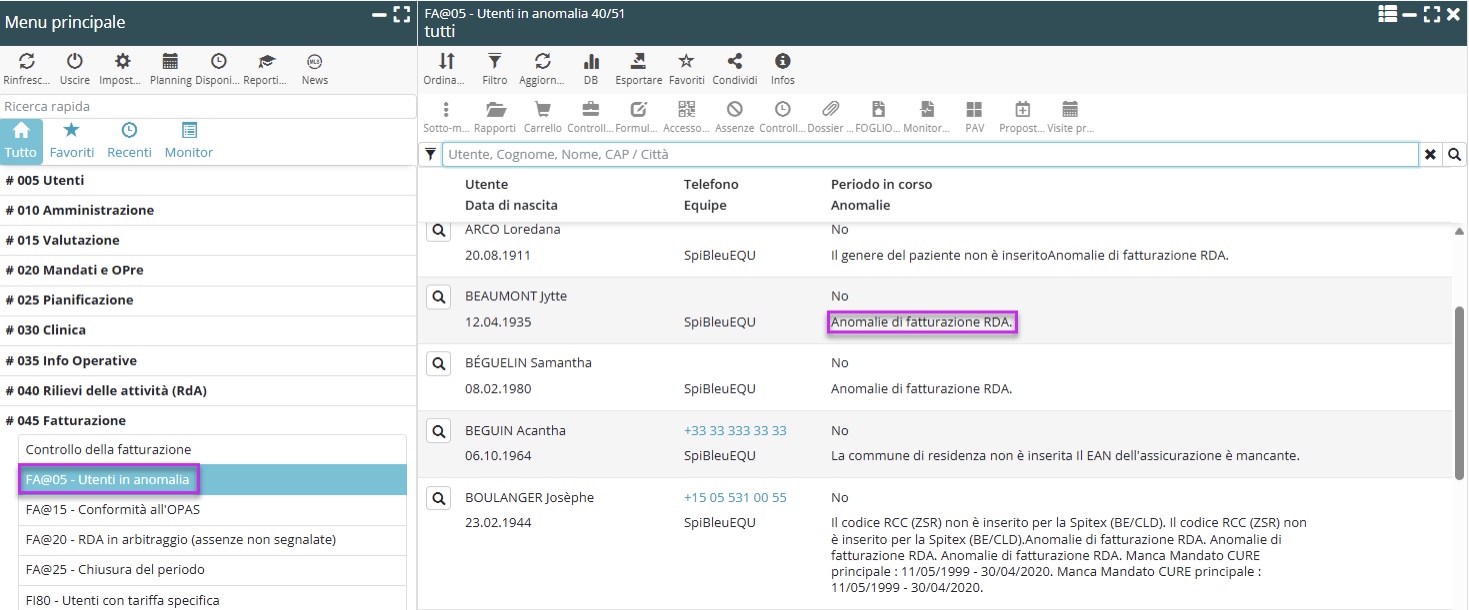The width and height of the screenshot is (1469, 610).
Task: Click the Condividi share icon
Action: tap(734, 62)
